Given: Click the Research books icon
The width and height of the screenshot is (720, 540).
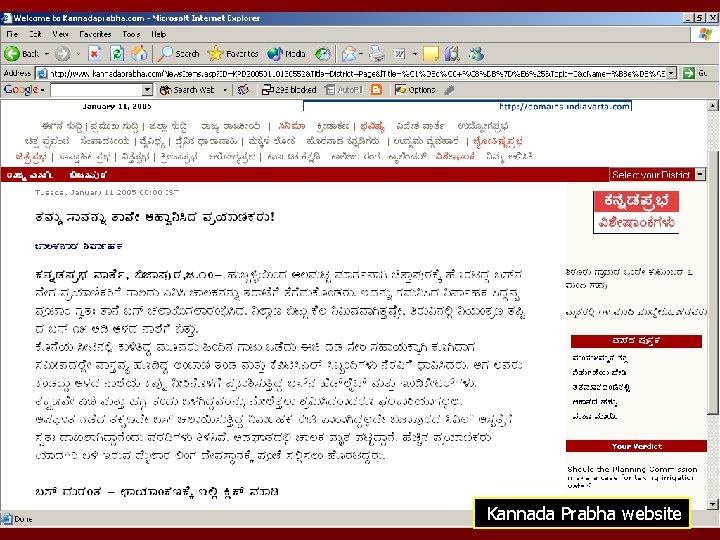Looking at the screenshot, I should (x=452, y=54).
